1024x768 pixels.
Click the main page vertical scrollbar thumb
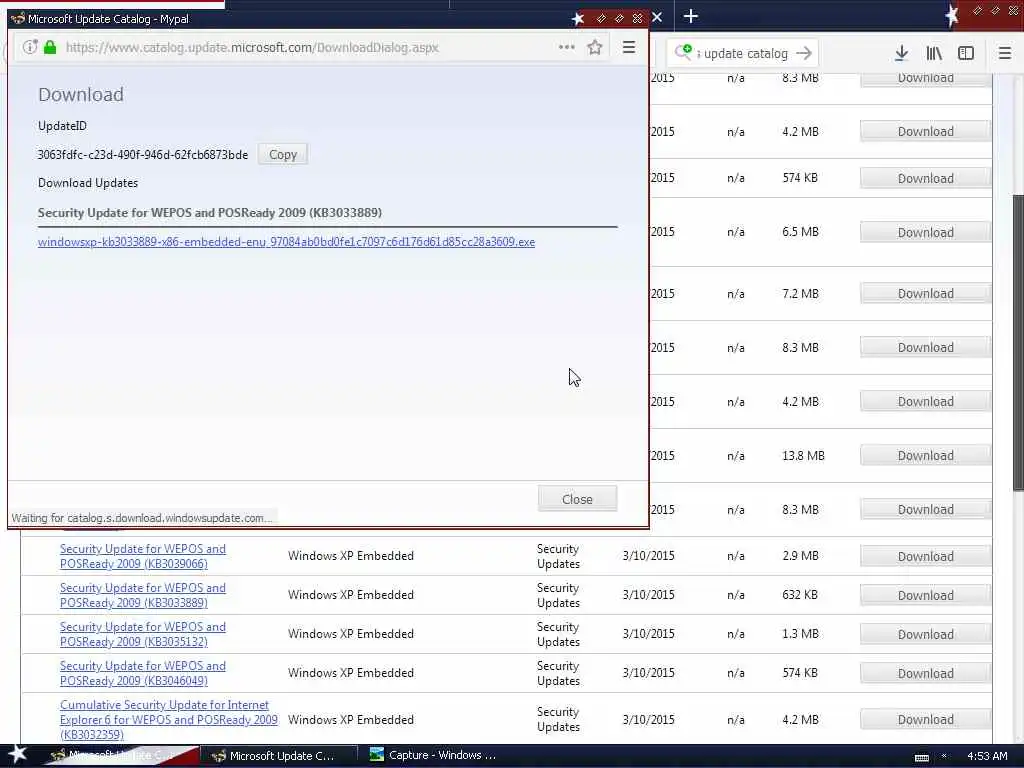1018,342
